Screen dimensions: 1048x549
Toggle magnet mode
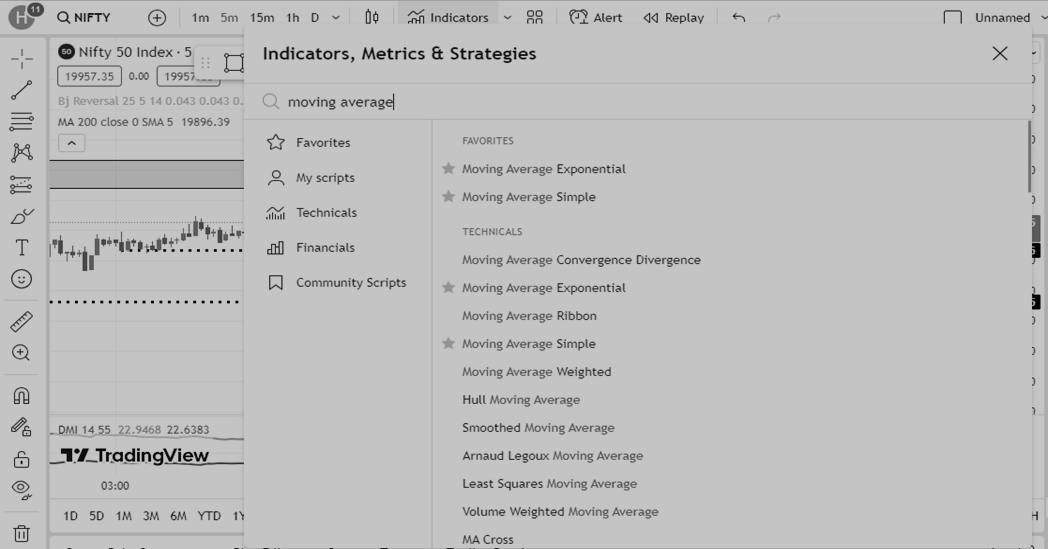tap(21, 396)
